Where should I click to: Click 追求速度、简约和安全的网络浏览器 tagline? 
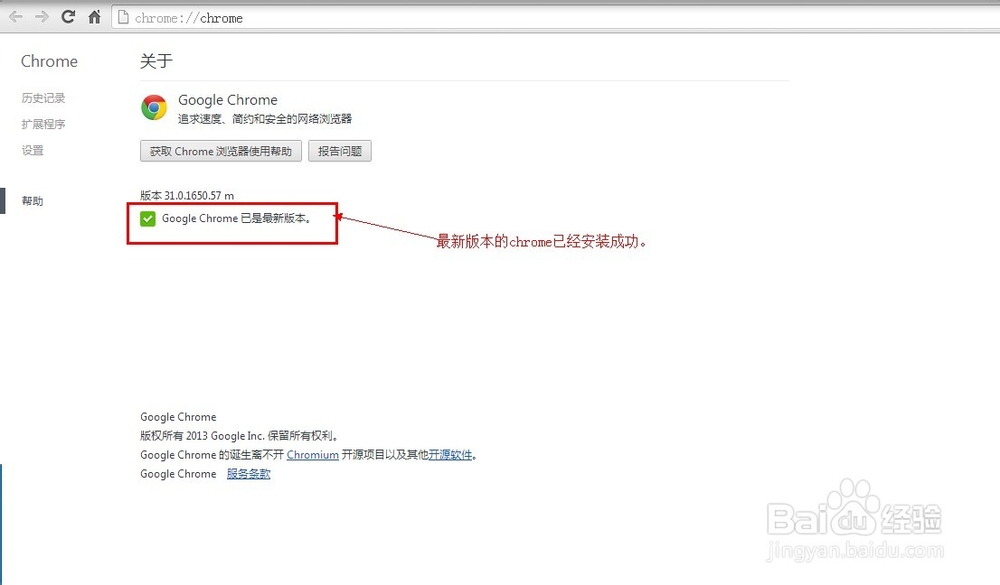tap(265, 119)
